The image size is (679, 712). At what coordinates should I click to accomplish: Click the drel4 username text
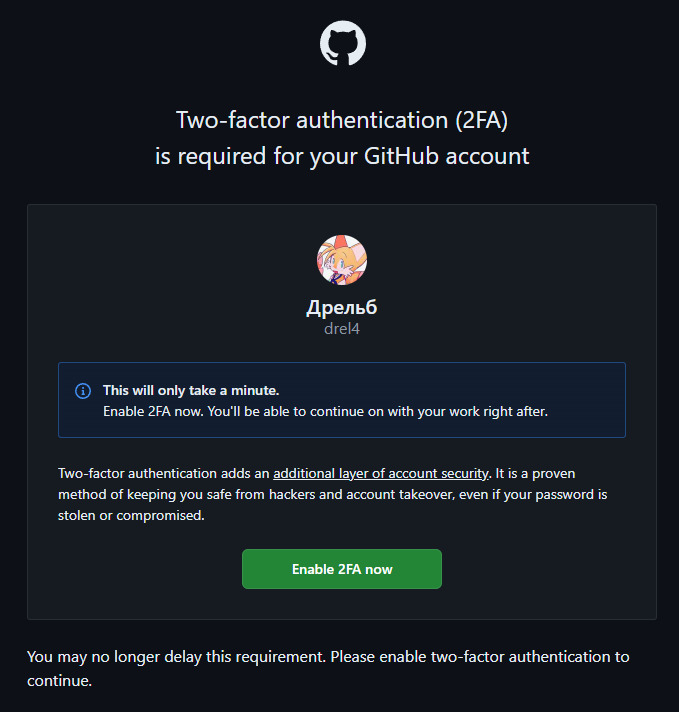pyautogui.click(x=342, y=328)
